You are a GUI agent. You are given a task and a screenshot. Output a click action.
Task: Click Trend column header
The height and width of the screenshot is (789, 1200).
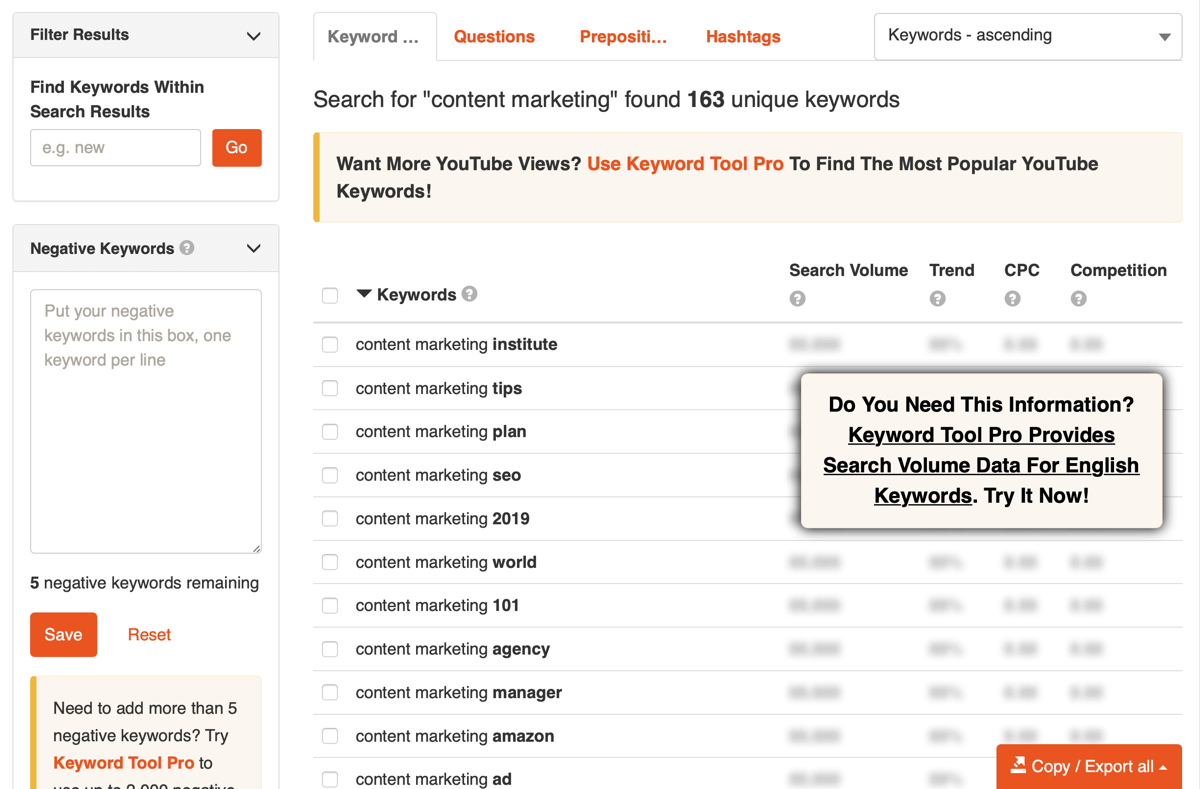[x=951, y=270]
